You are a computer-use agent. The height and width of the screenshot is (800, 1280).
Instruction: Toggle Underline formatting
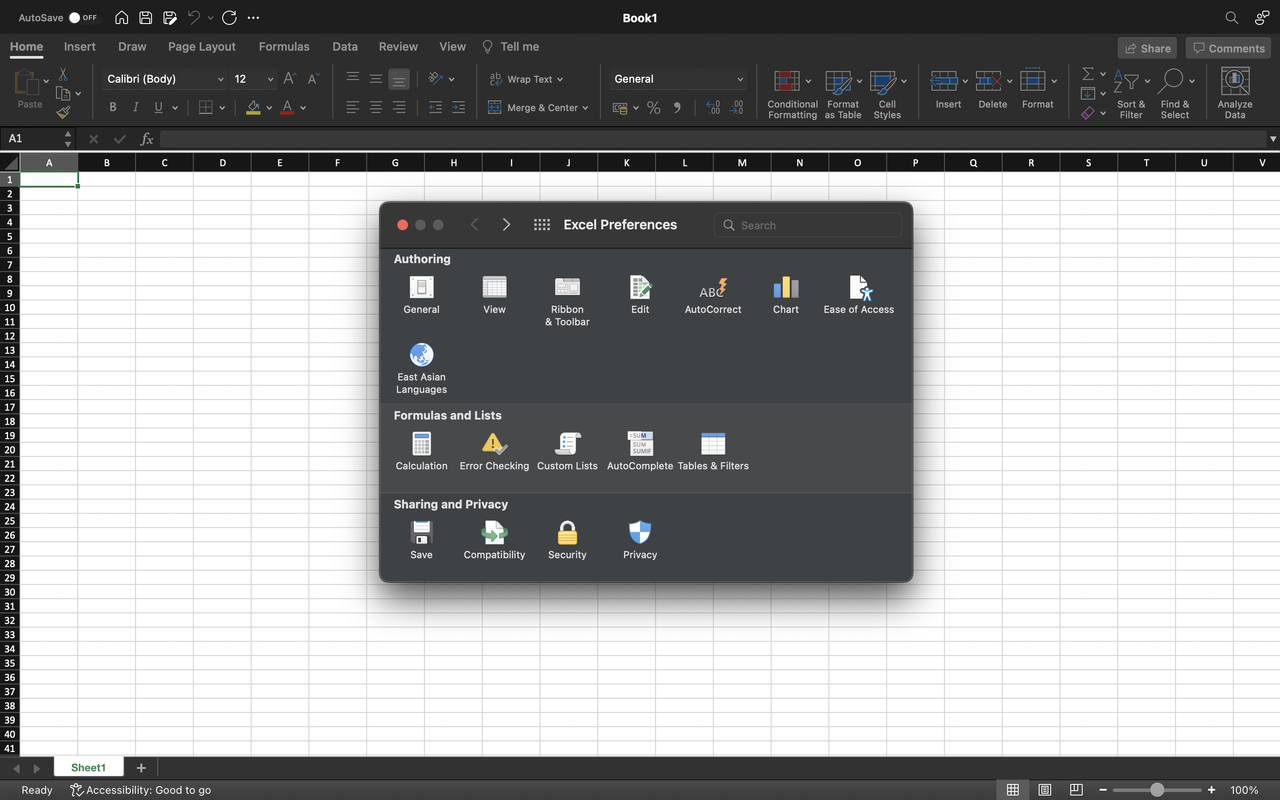click(x=158, y=107)
